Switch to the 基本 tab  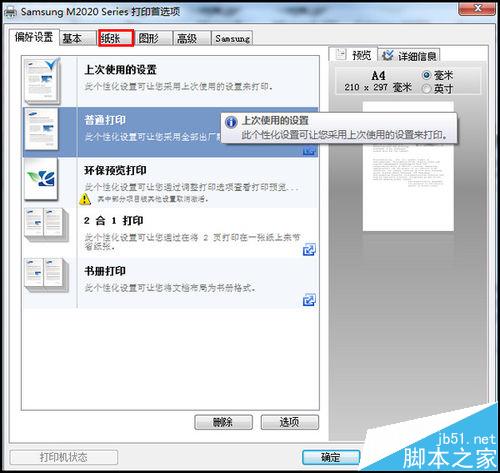(x=78, y=38)
